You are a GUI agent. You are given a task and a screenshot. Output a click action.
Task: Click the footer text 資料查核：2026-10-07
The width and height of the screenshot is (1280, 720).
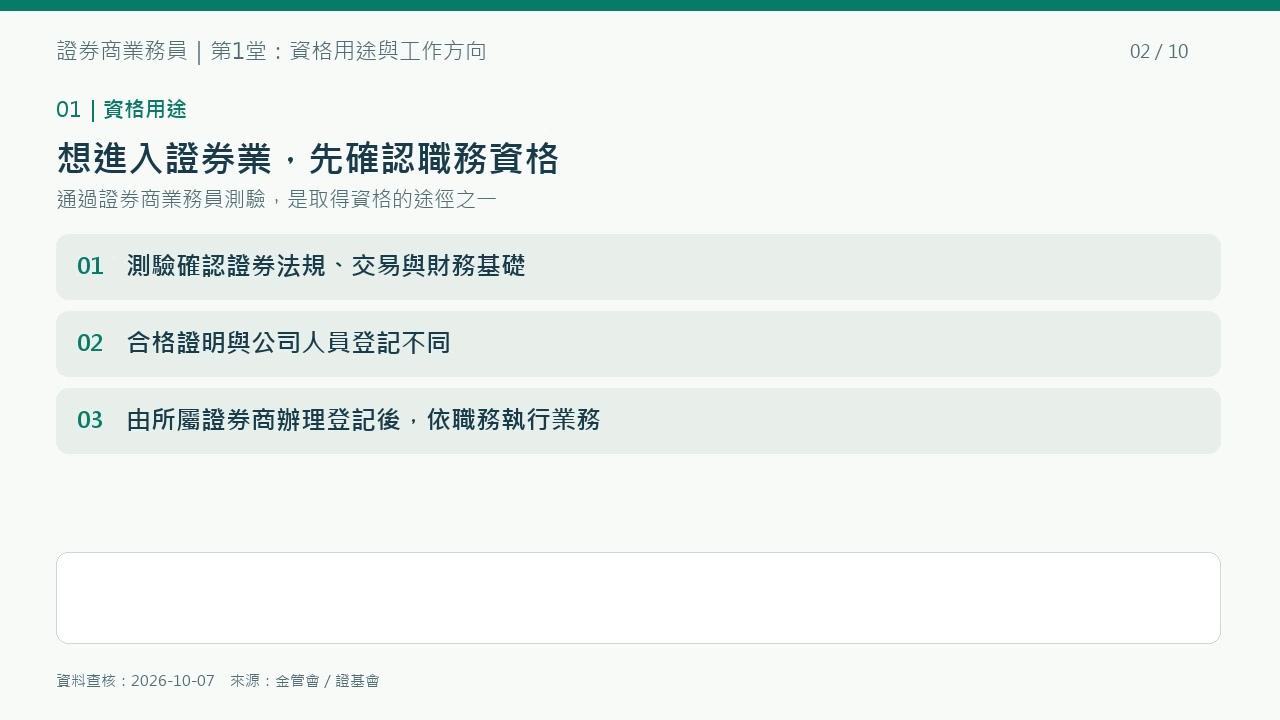click(x=136, y=681)
